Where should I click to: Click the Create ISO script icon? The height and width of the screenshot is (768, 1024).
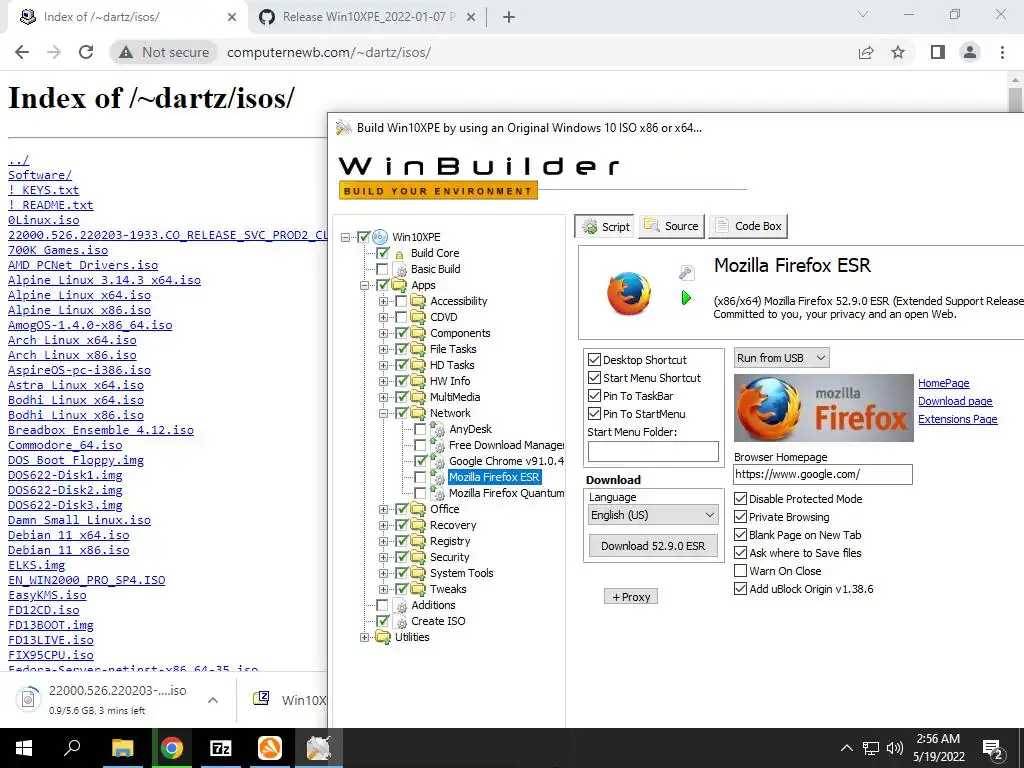(x=400, y=621)
